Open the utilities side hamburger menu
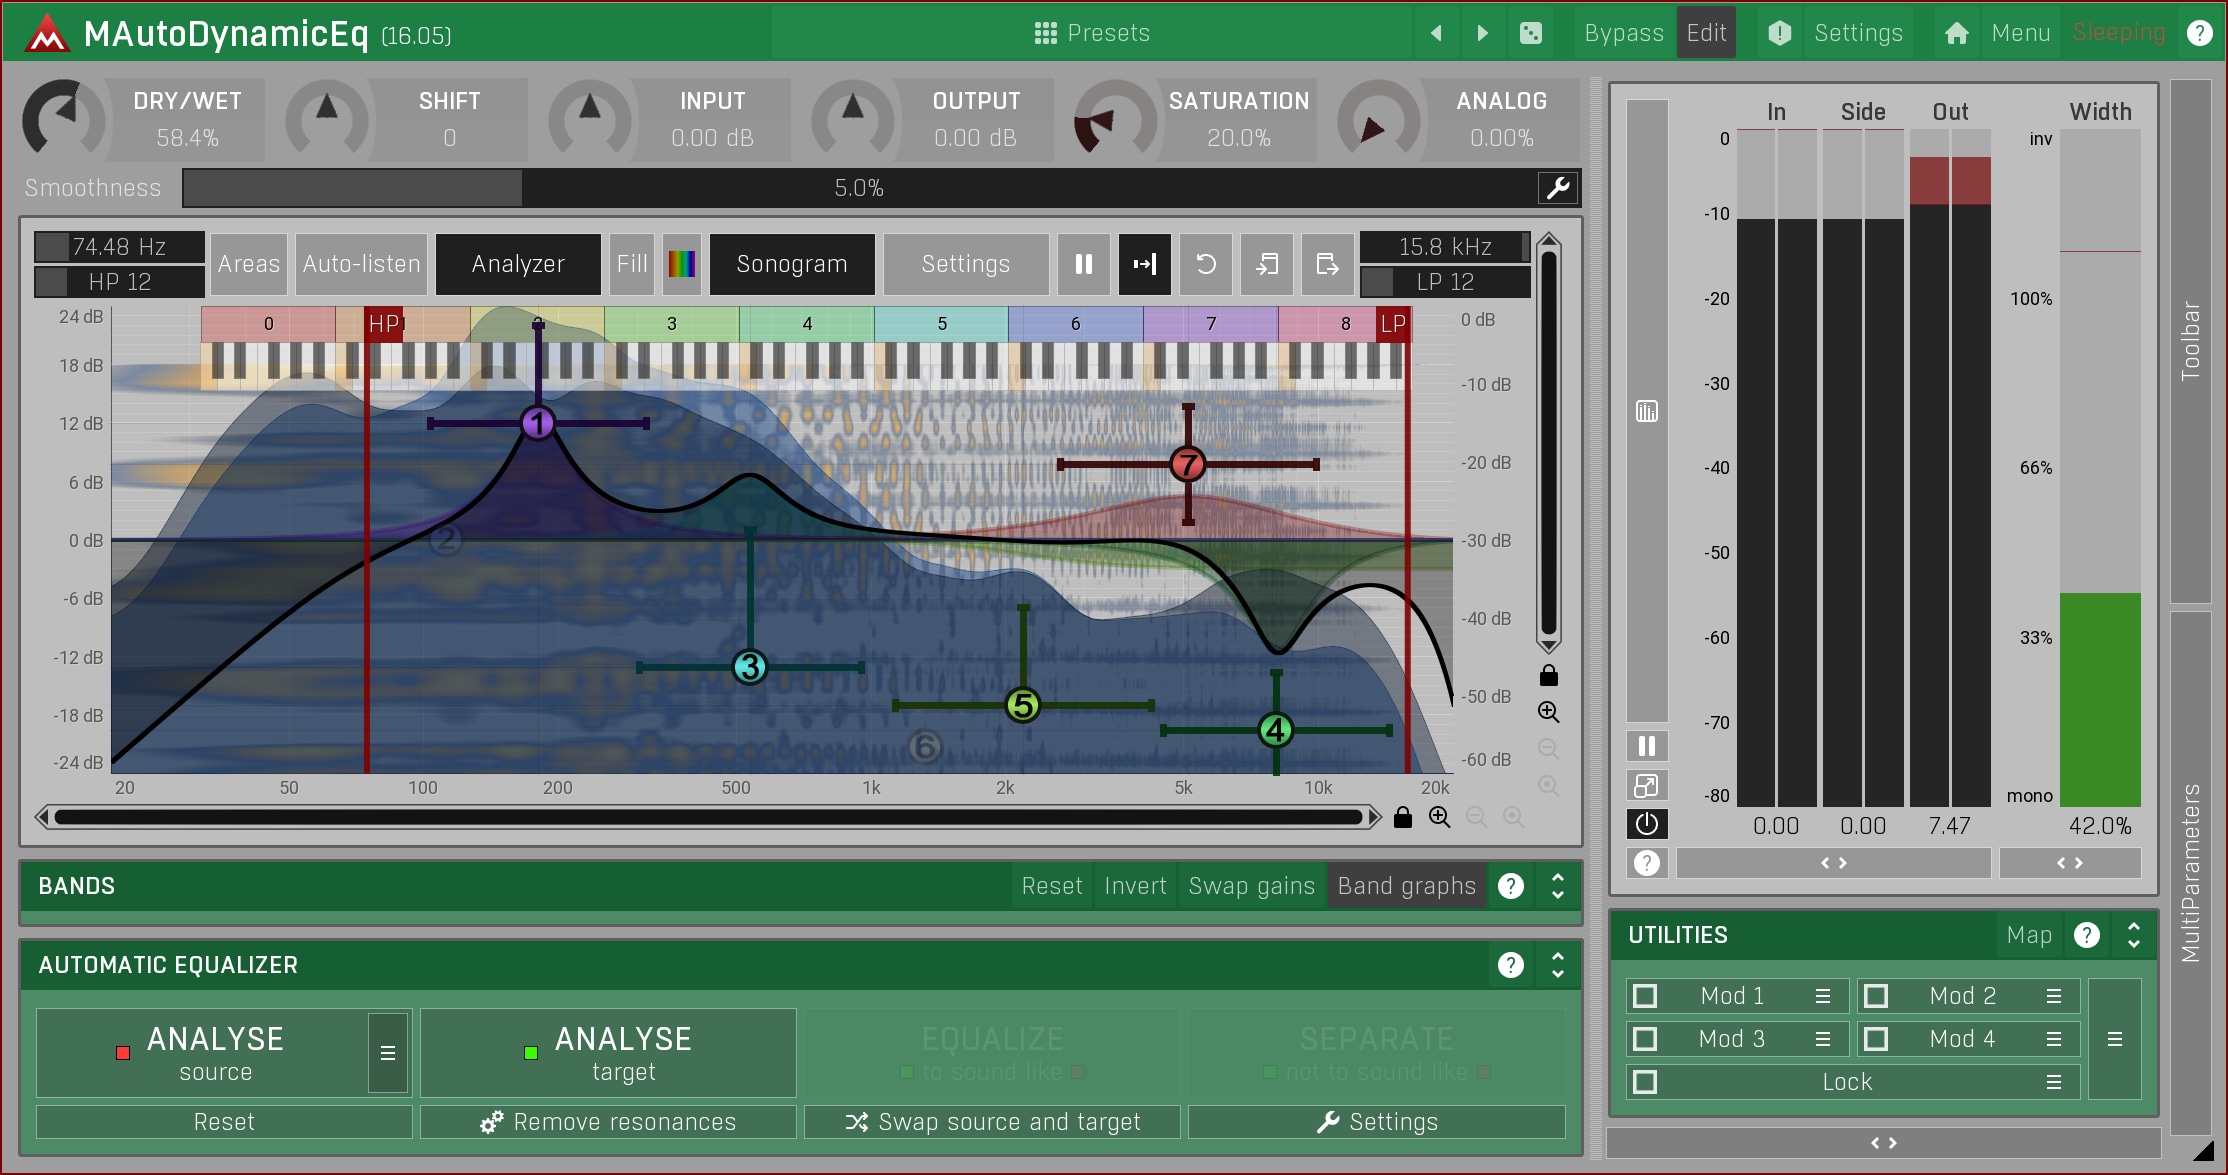 pos(2115,1040)
